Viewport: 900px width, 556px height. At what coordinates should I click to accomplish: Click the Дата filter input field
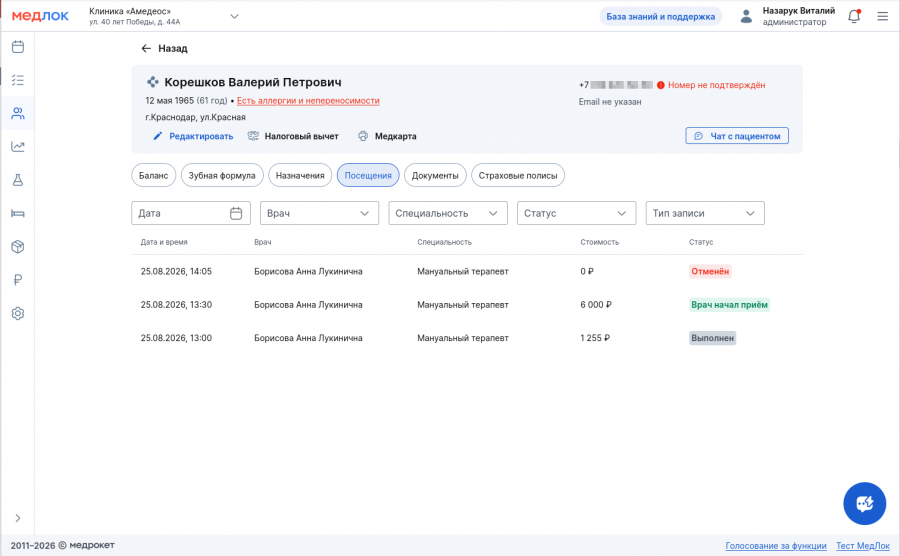click(x=191, y=213)
